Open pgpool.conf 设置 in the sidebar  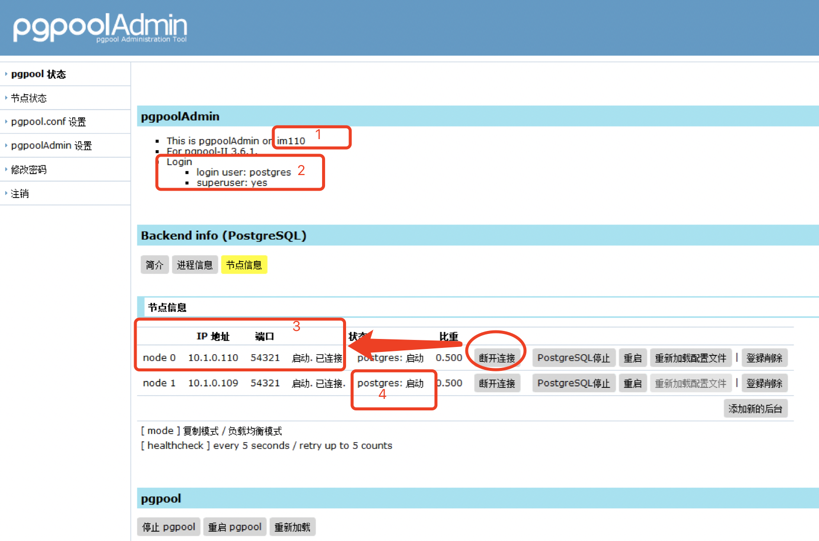coord(48,122)
